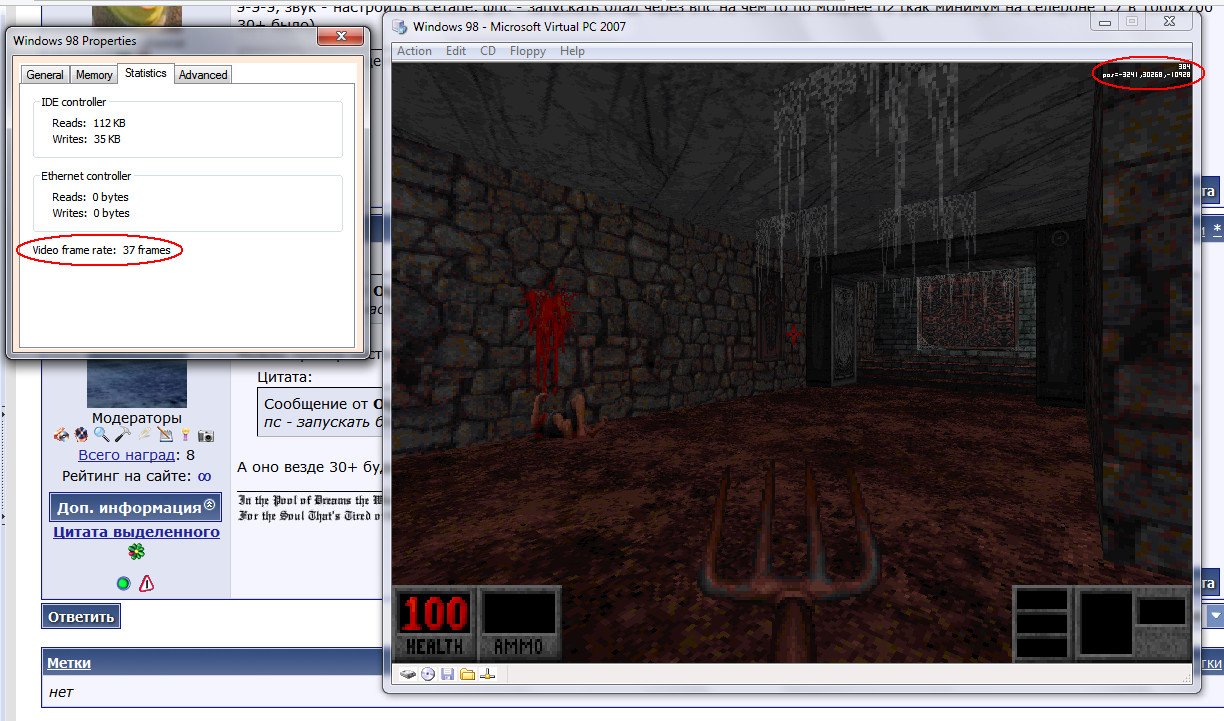
Task: Click the Метки header link
Action: tap(69, 663)
